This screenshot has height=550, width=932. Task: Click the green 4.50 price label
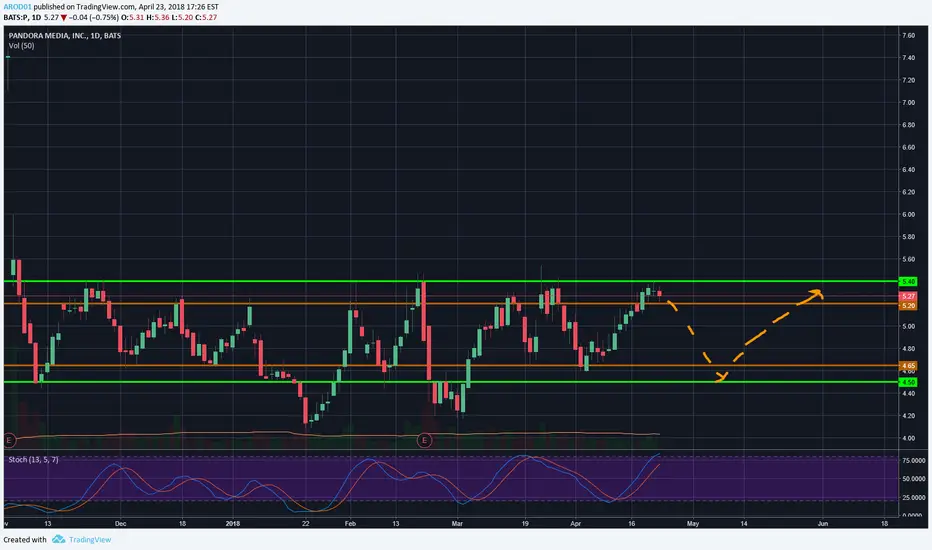click(x=908, y=382)
